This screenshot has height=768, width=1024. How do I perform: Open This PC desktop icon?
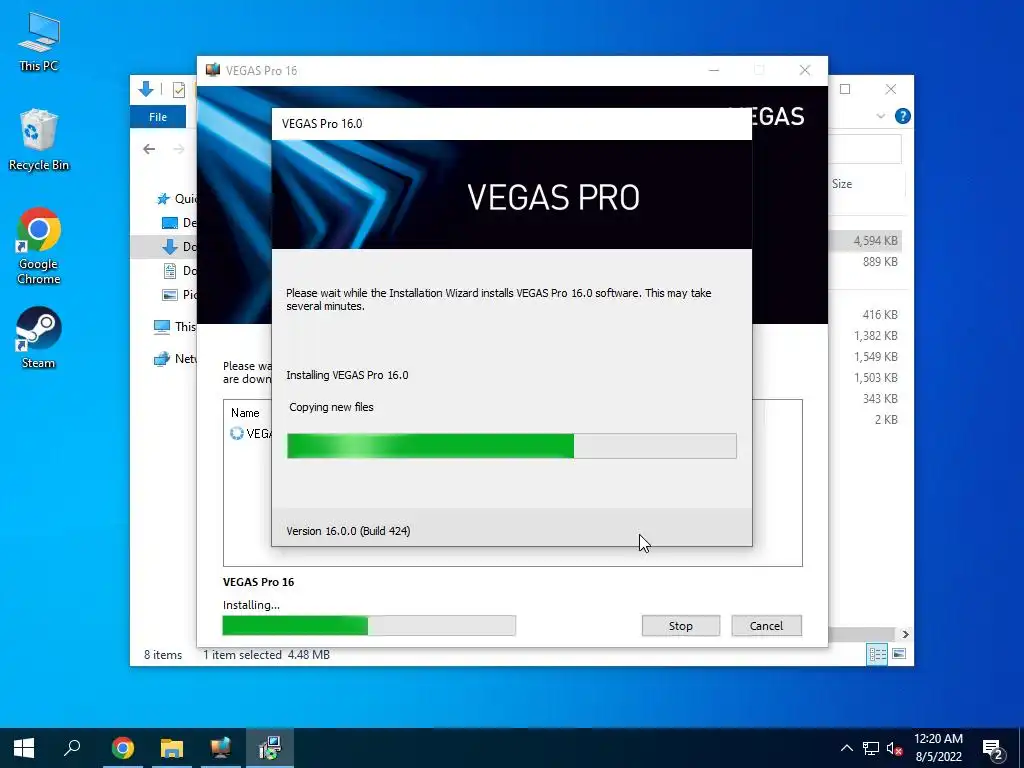[39, 42]
